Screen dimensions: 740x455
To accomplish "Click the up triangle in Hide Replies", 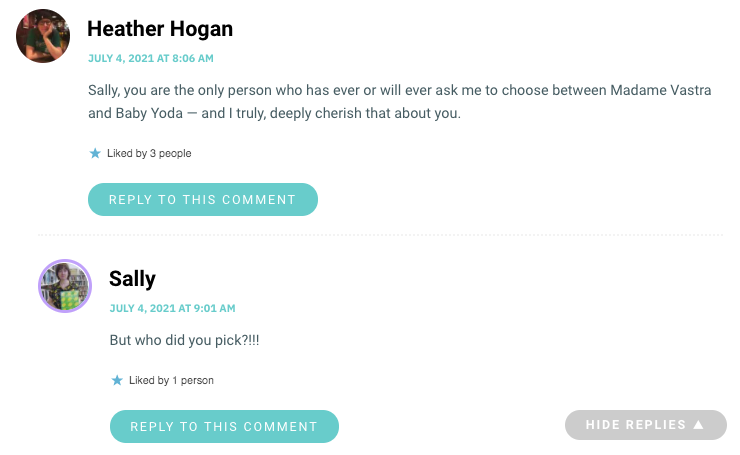I will [x=699, y=425].
